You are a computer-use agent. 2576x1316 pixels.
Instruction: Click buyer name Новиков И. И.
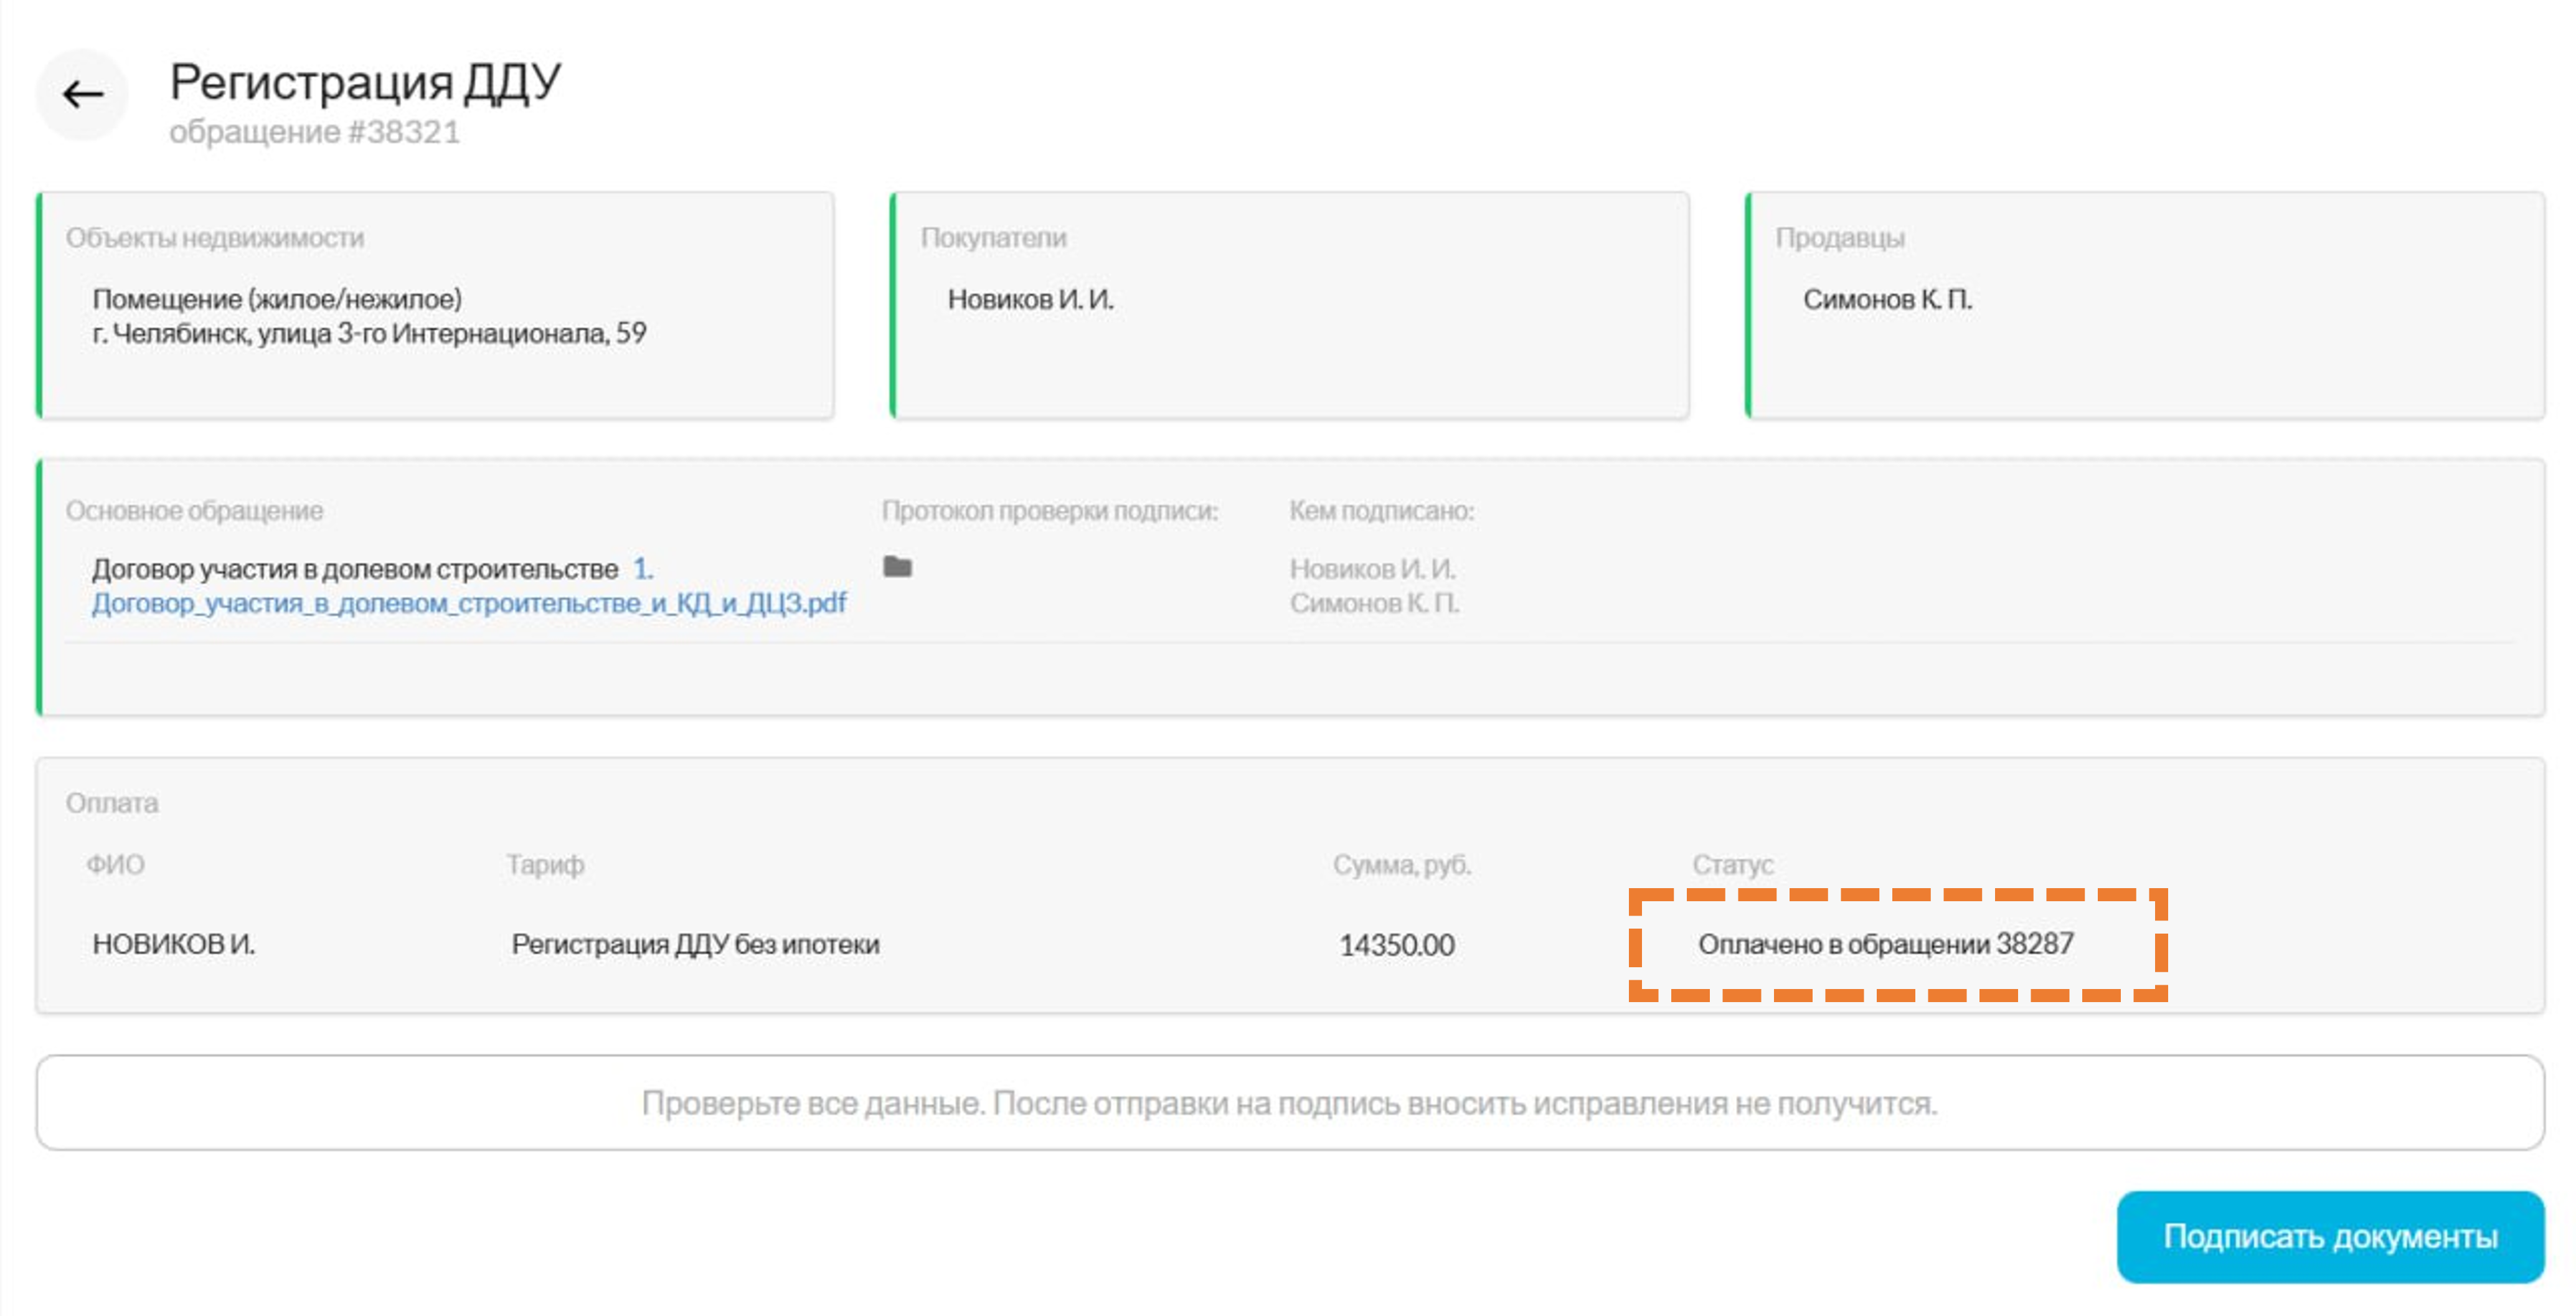click(x=1030, y=299)
